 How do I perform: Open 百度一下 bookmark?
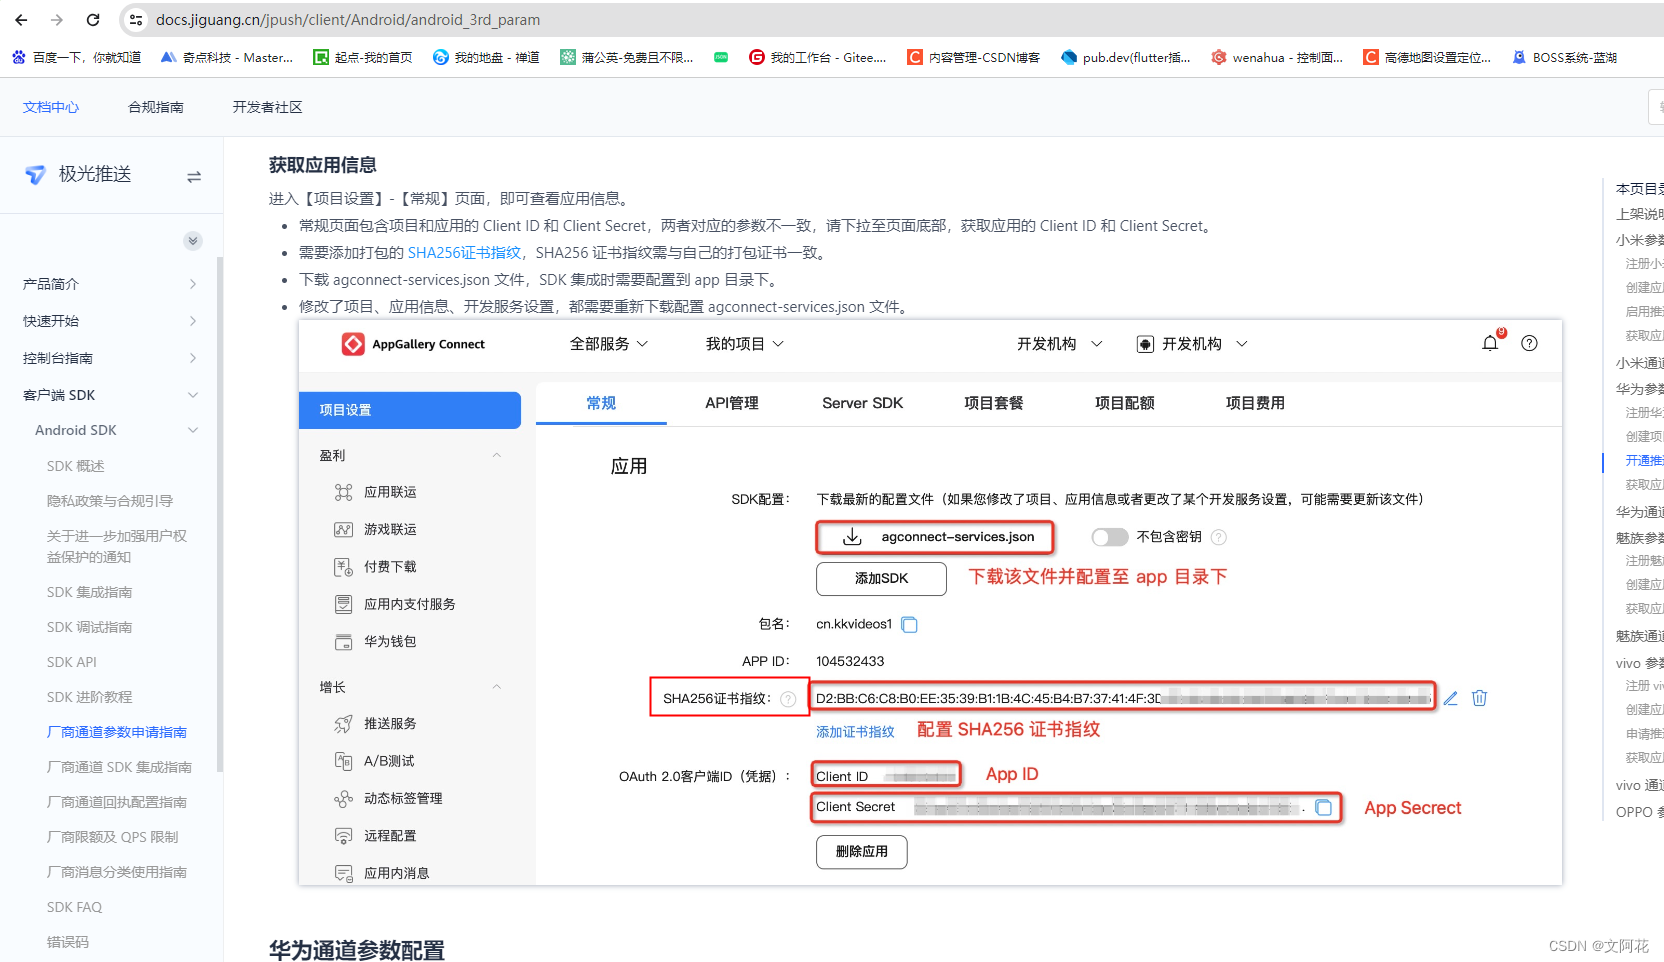tap(77, 58)
